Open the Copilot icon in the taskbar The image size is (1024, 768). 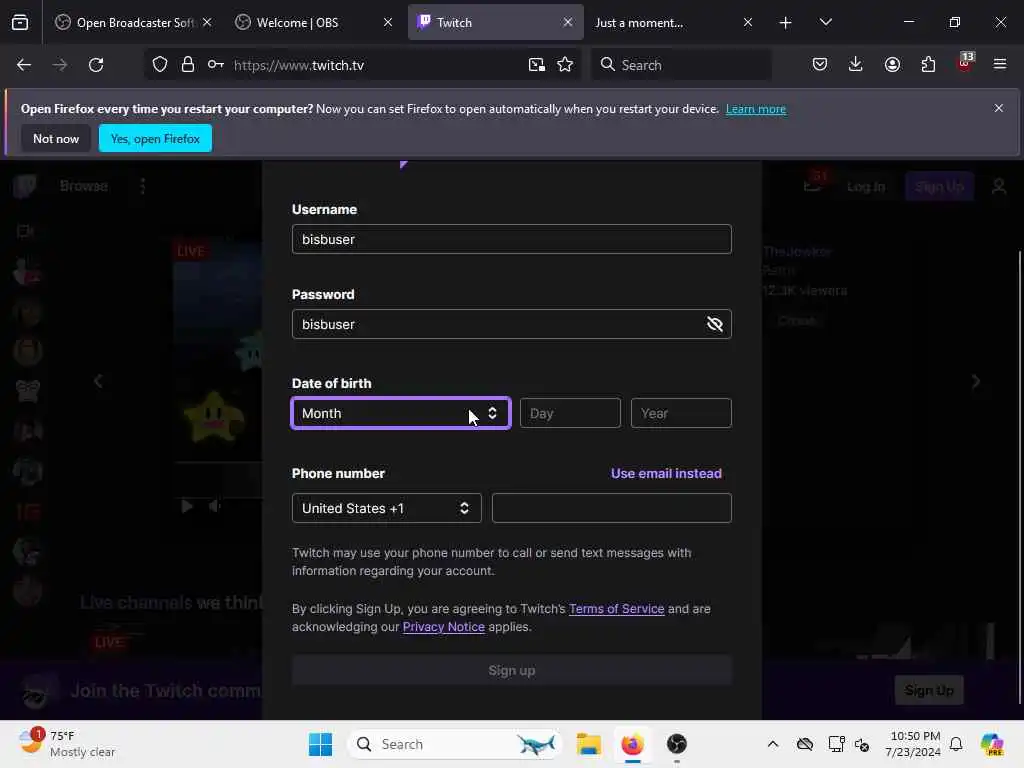click(x=991, y=744)
